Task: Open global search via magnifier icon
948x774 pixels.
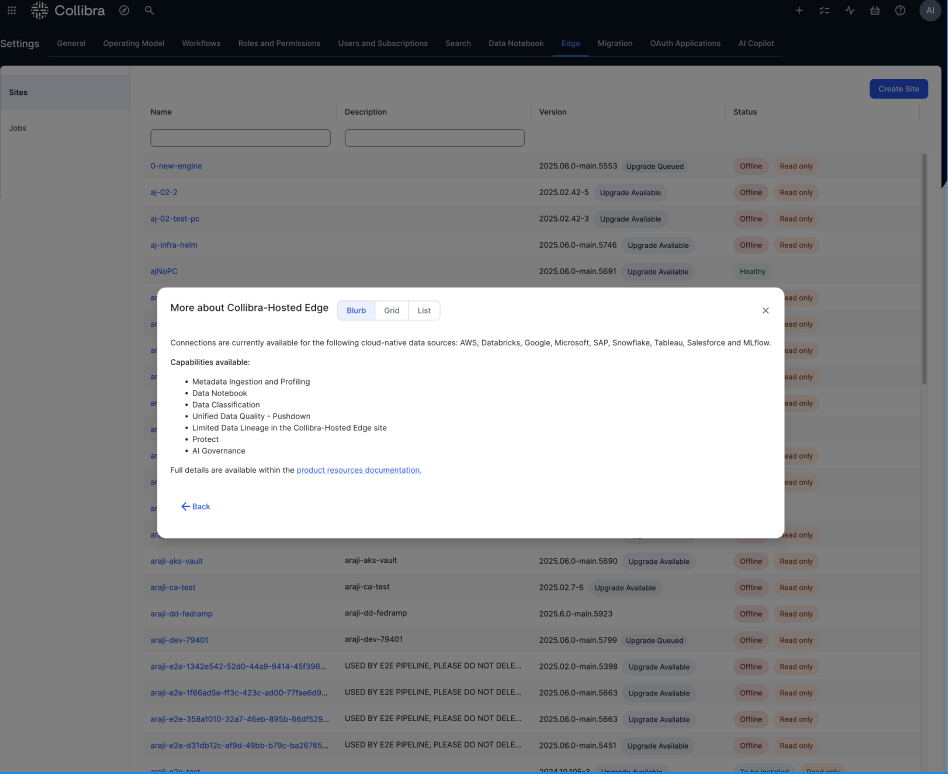Action: [149, 10]
